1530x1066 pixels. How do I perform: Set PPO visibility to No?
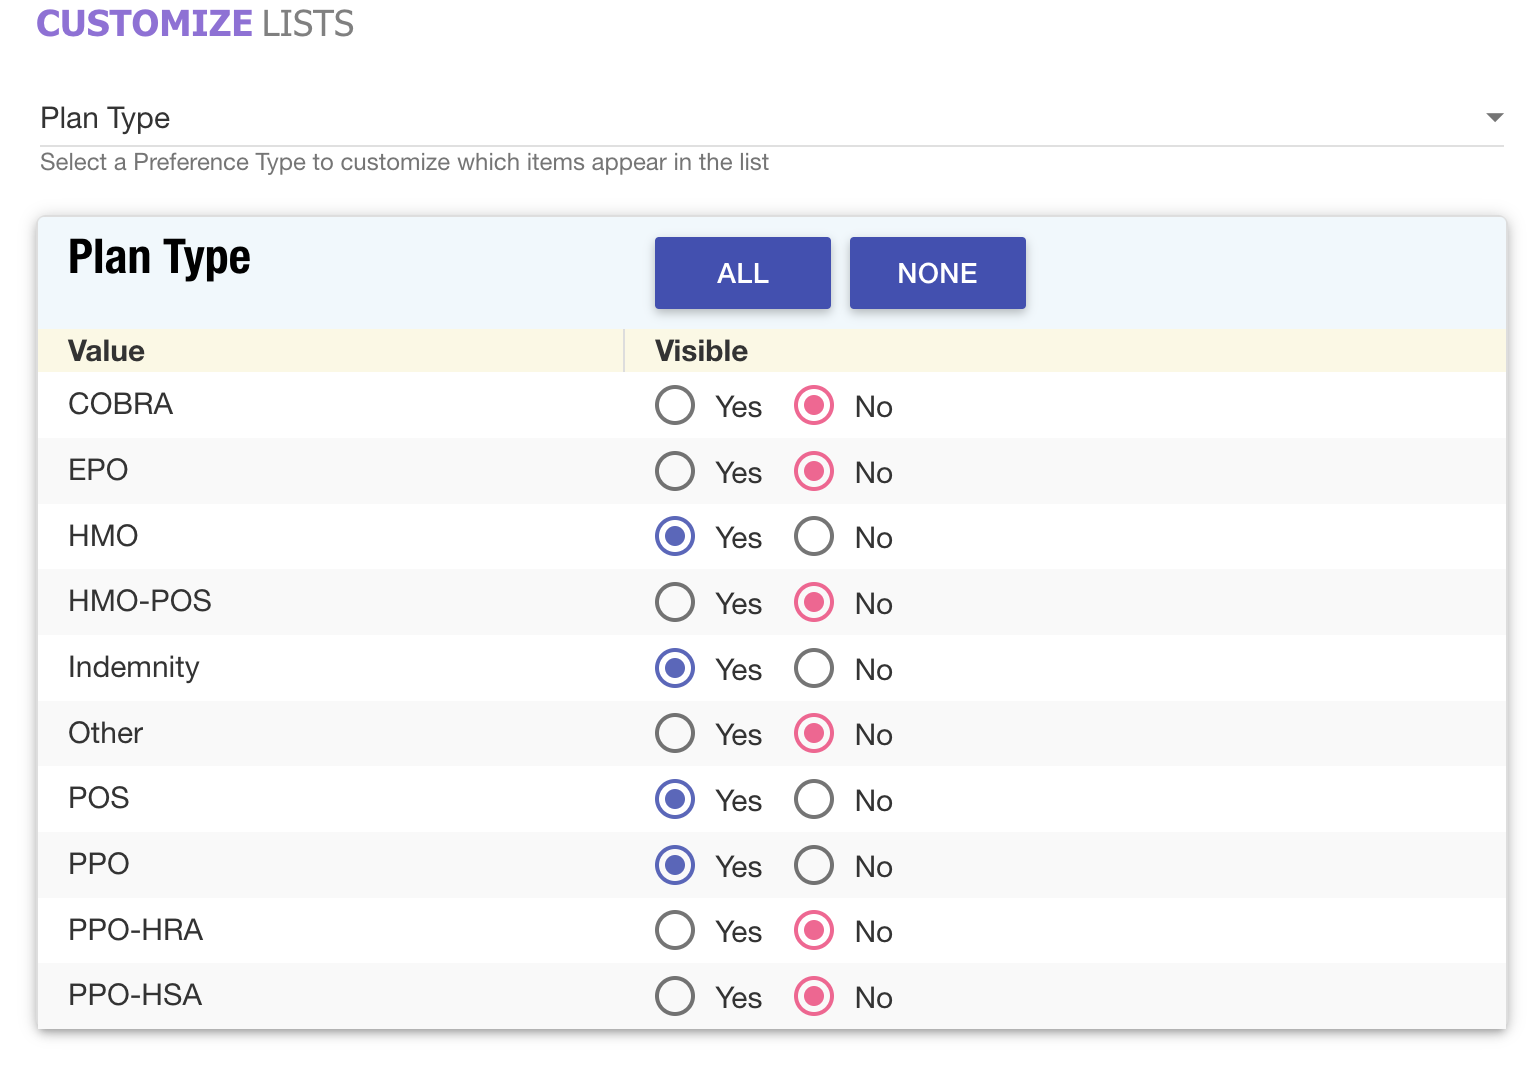(x=814, y=866)
